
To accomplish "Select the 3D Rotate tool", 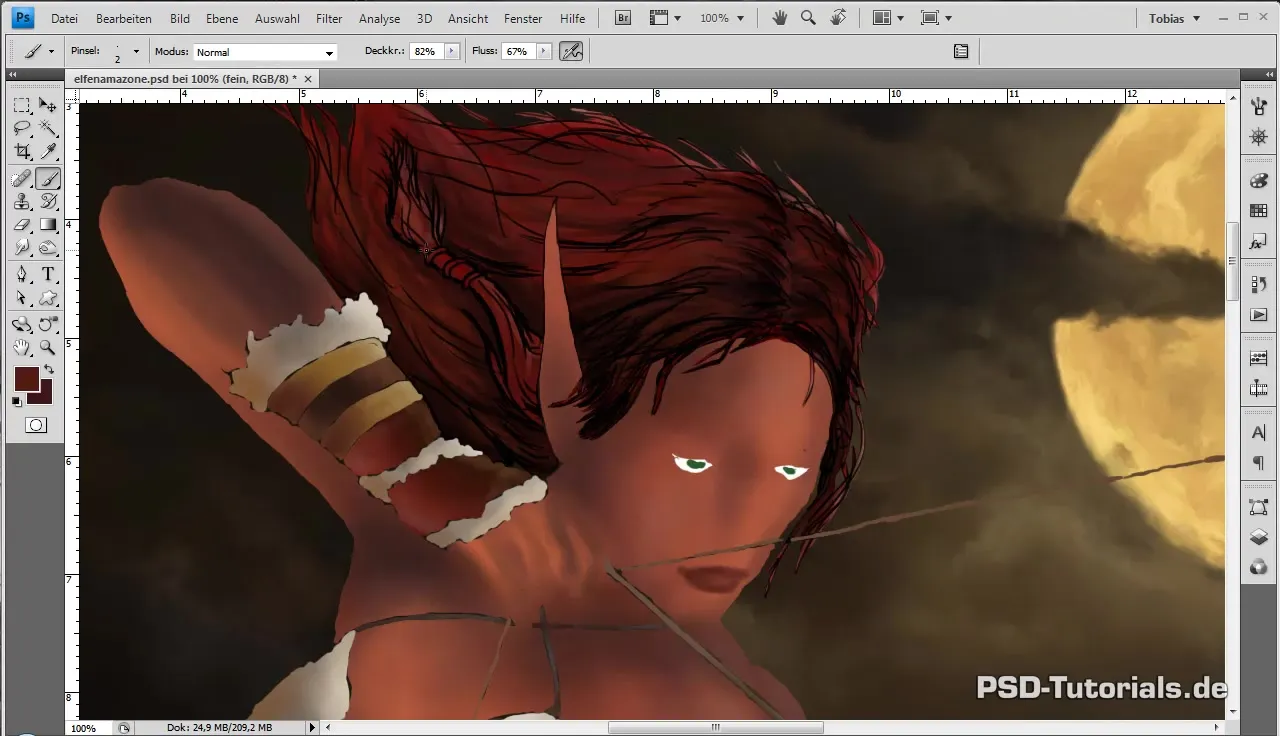I will (21, 324).
